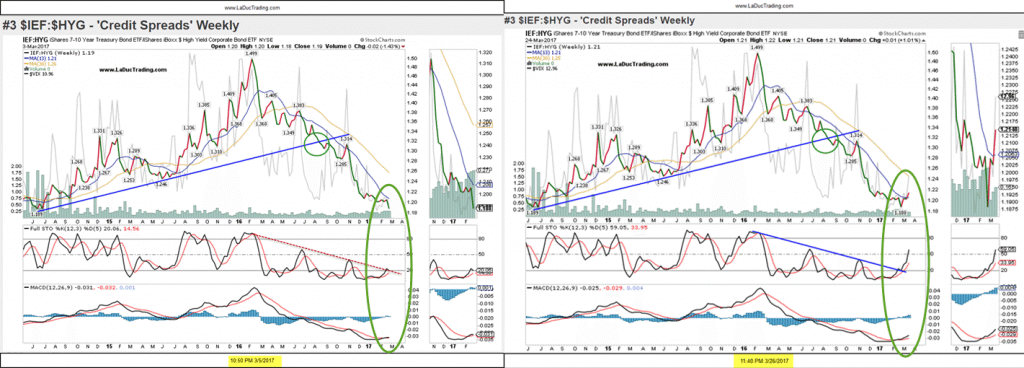The height and width of the screenshot is (368, 1024).
Task: Click the 1.385 price label in left chart
Action: click(203, 104)
